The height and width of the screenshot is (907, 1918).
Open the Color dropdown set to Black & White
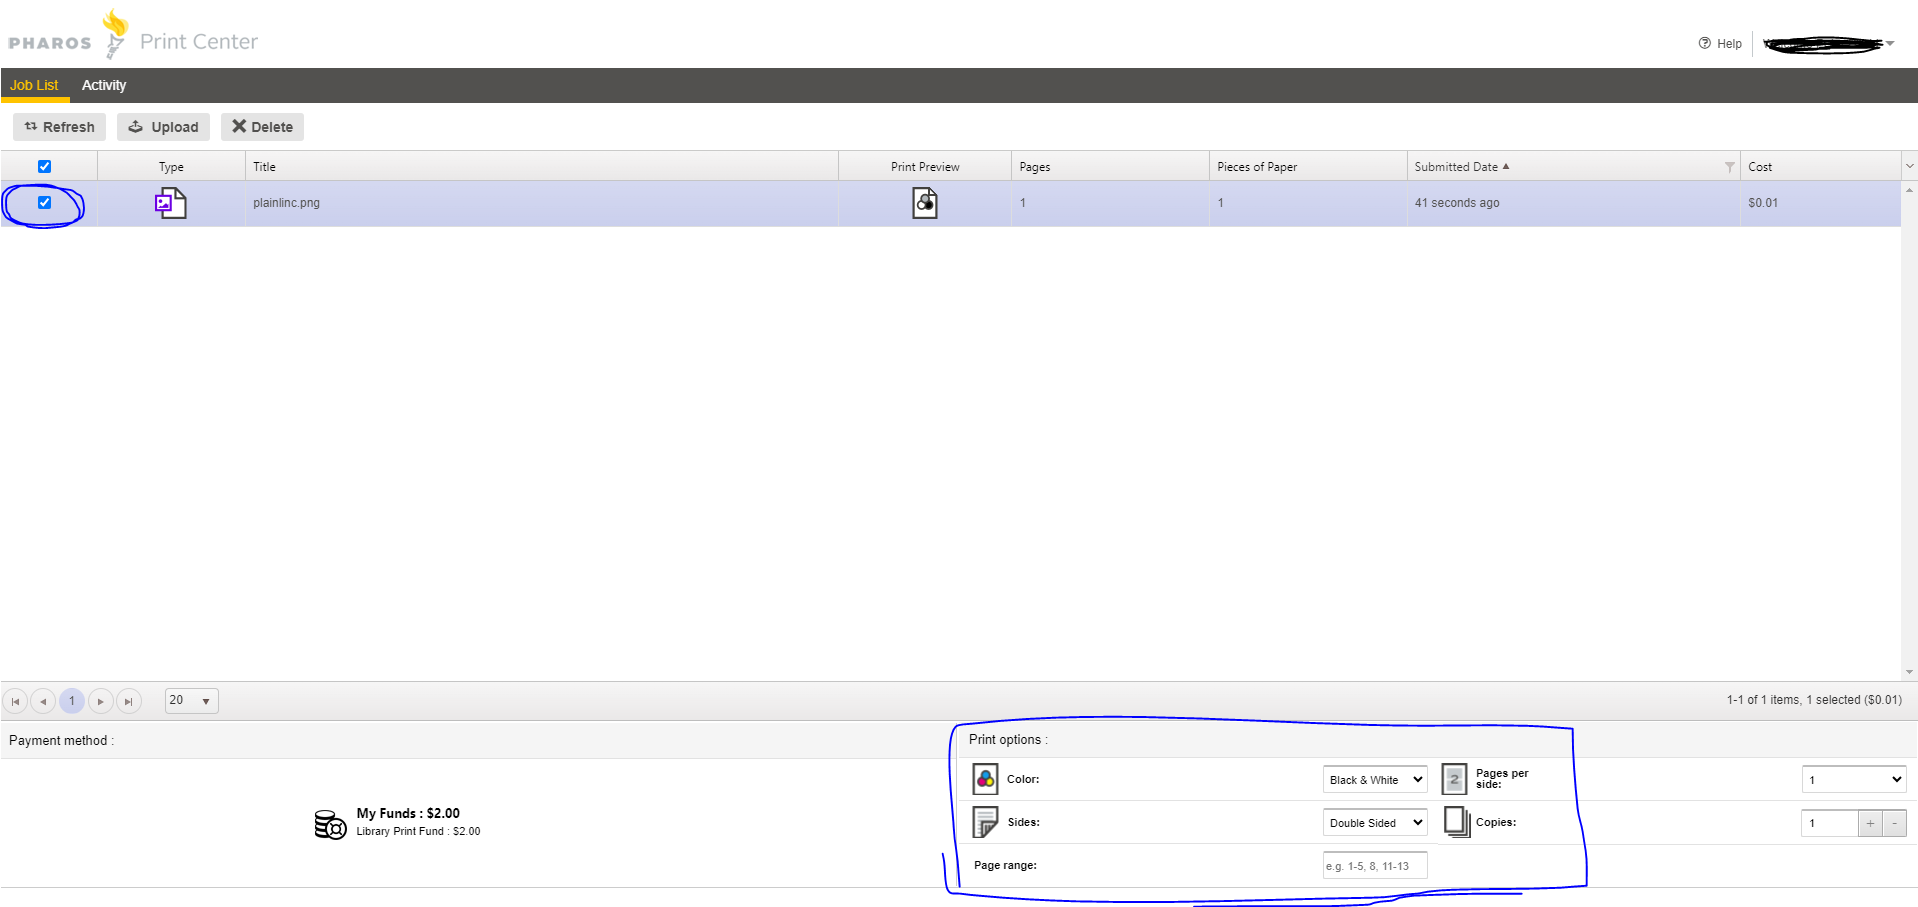point(1375,780)
